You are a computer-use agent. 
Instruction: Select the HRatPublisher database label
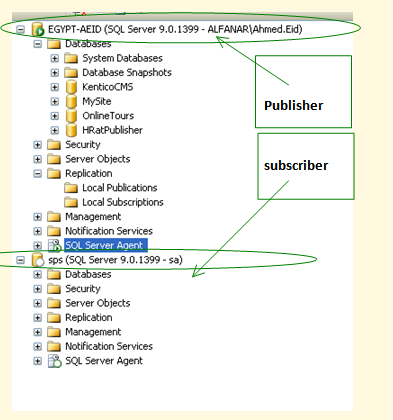pyautogui.click(x=112, y=130)
